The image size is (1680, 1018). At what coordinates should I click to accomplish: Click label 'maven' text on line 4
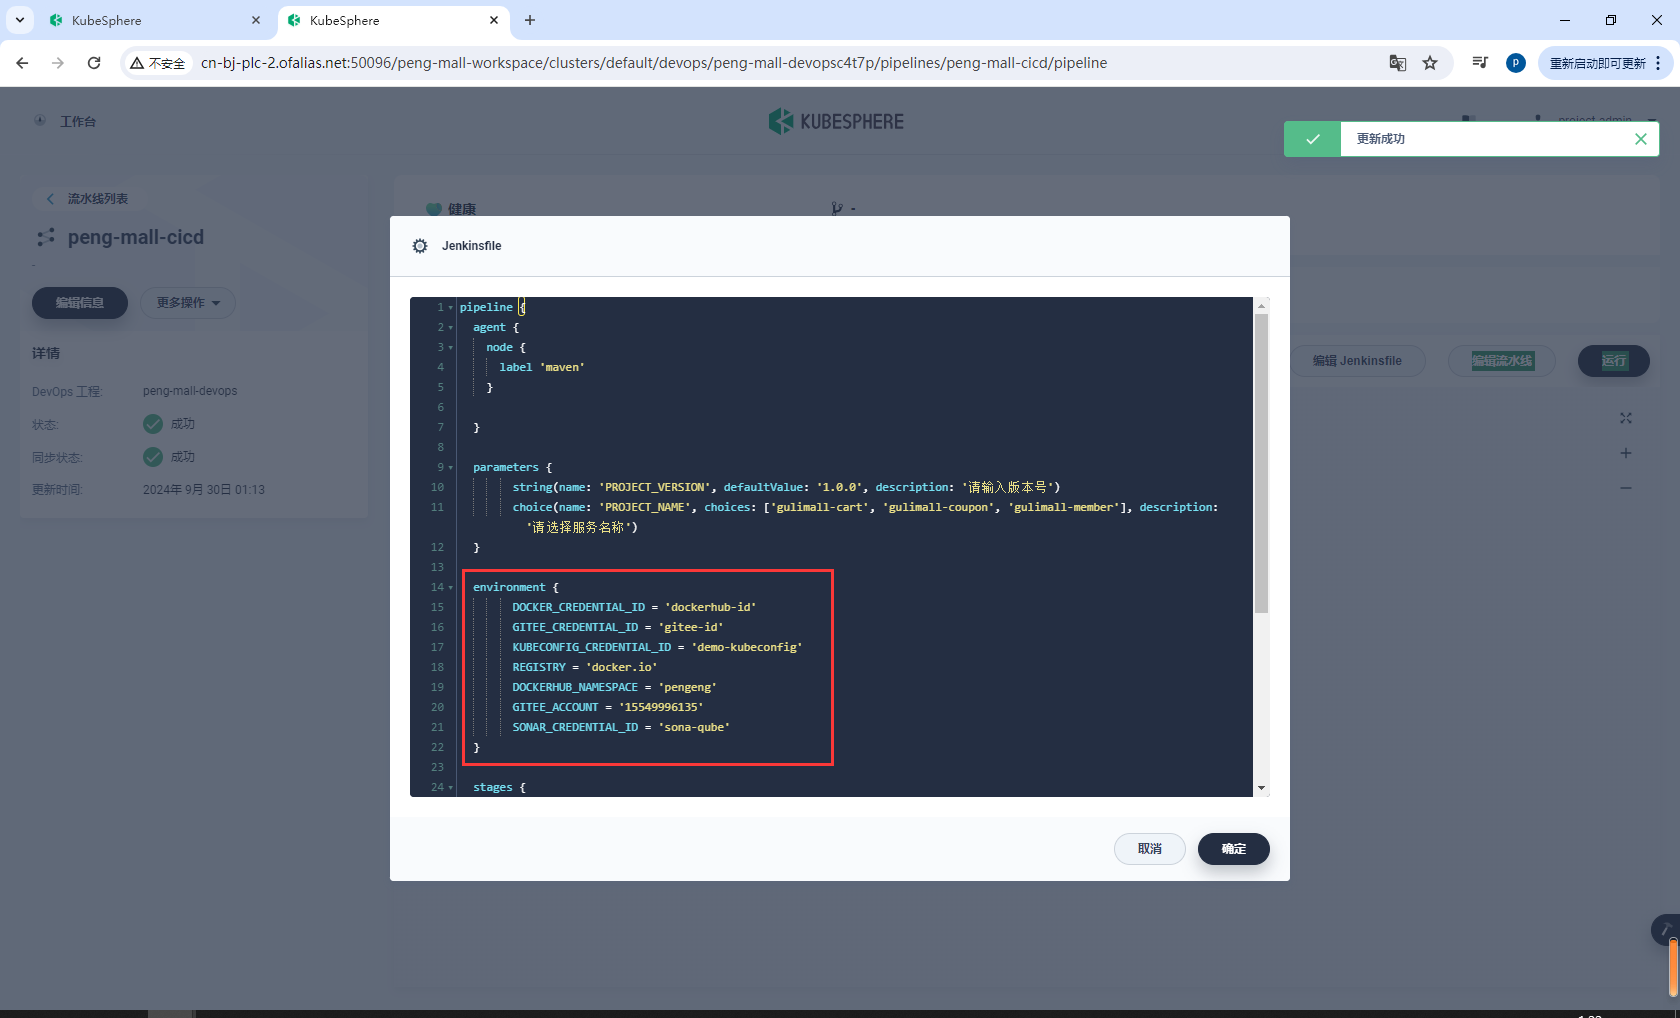point(542,367)
